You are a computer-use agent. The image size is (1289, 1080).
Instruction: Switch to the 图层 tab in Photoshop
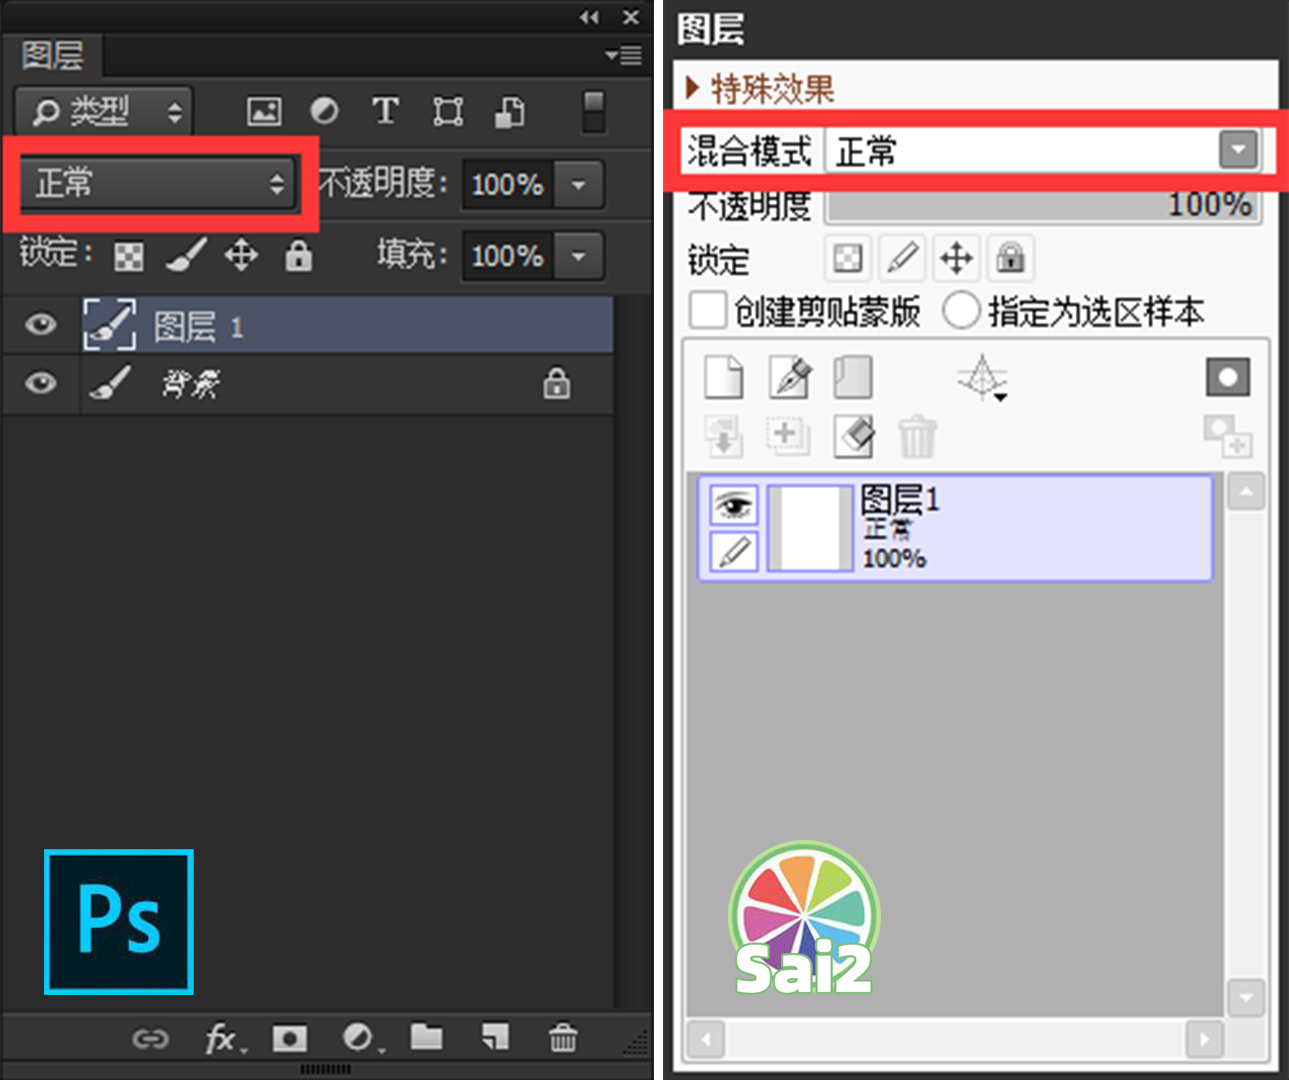click(x=50, y=56)
